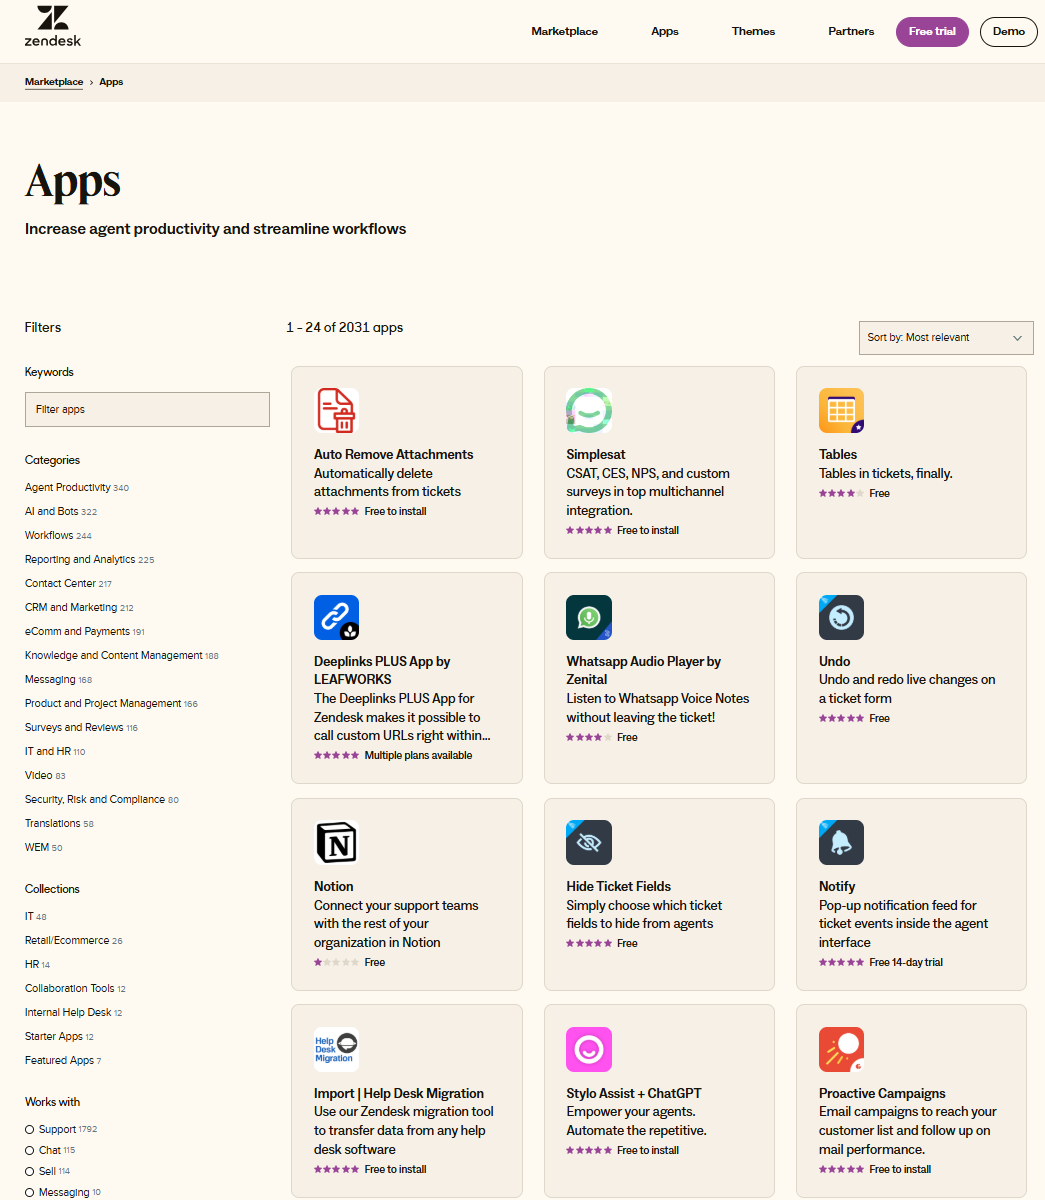Click the Hide Ticket Fields eye icon
This screenshot has width=1045, height=1200.
coord(588,843)
